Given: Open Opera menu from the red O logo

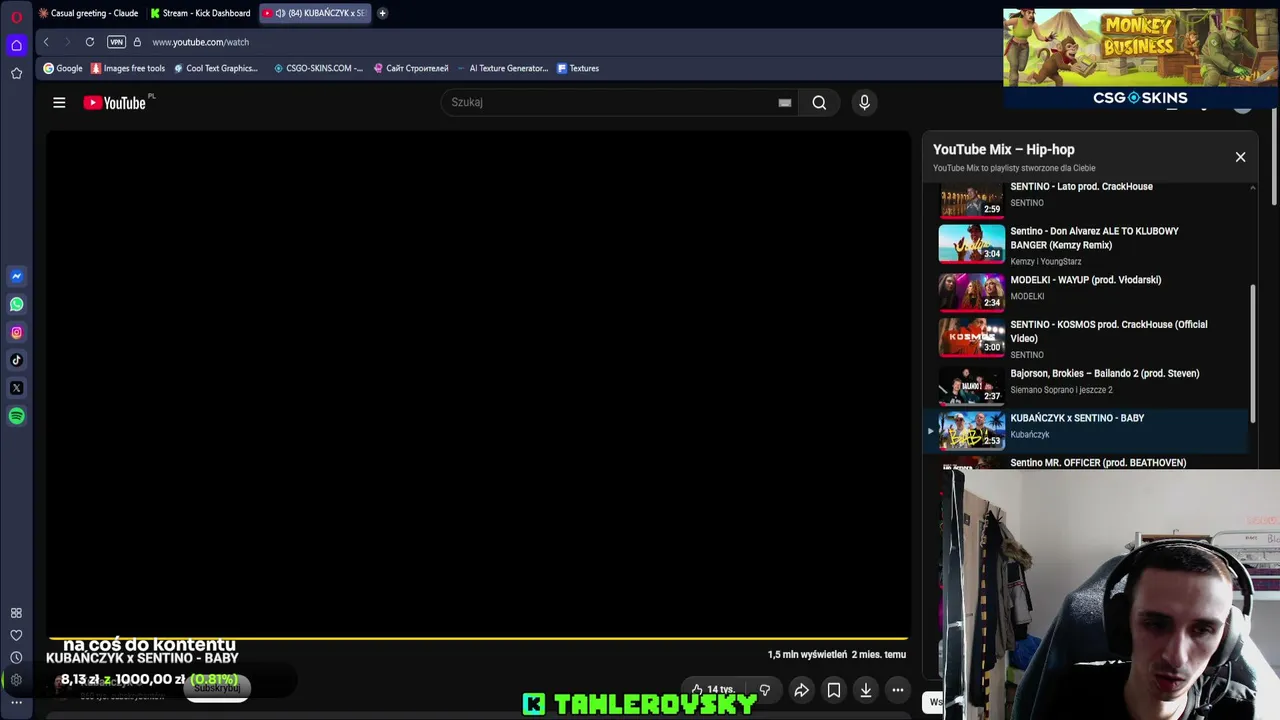Looking at the screenshot, I should (16, 16).
